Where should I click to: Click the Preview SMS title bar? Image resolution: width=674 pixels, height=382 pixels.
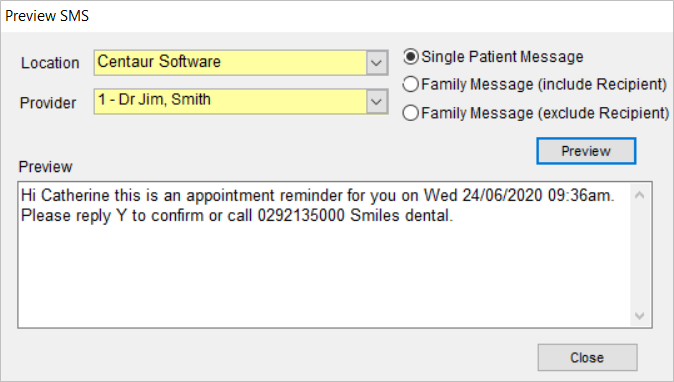pos(337,16)
